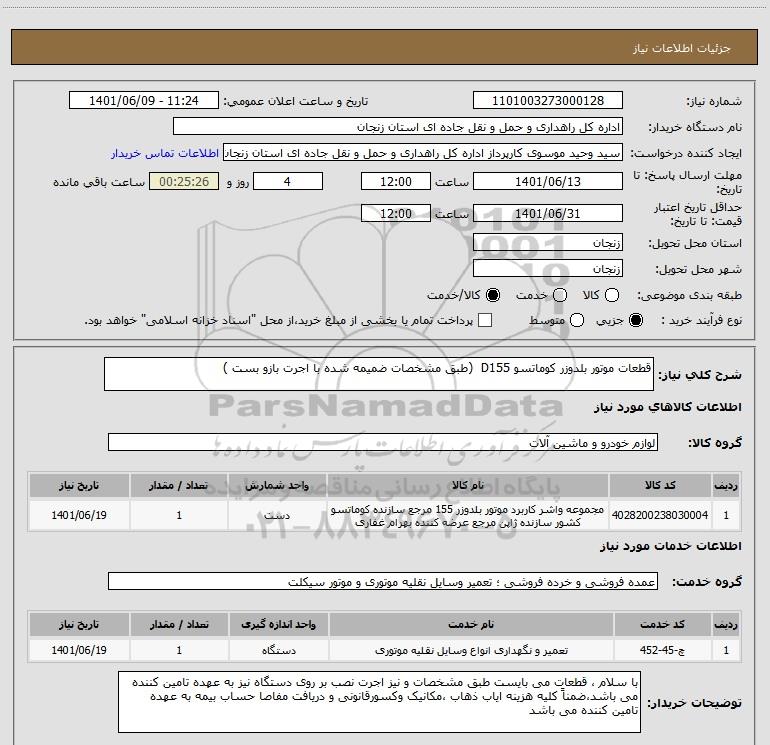
Task: Click the ایجاد کننده درخواست field
Action: [x=423, y=153]
